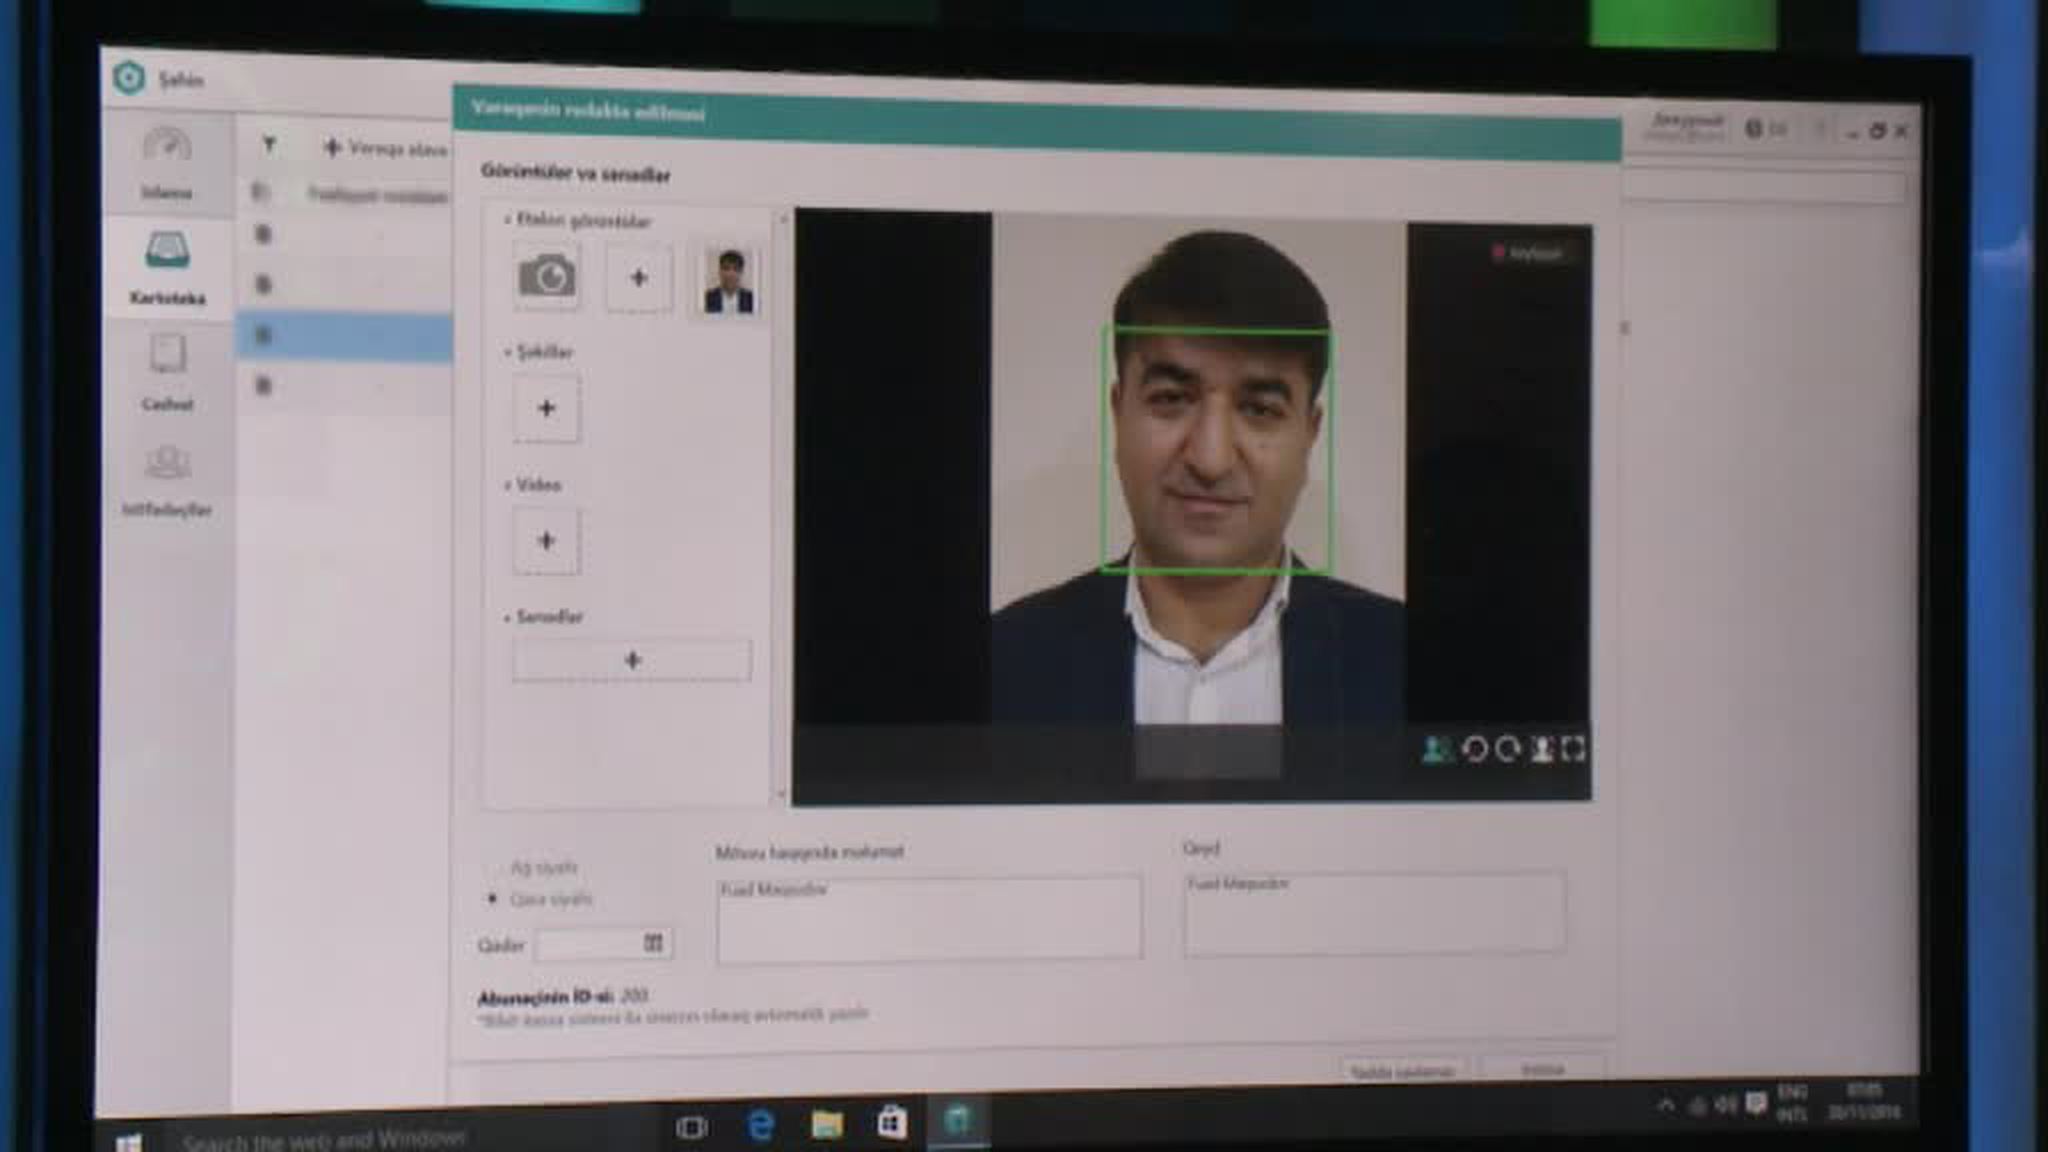Show hidden system tray icons

point(1665,1105)
